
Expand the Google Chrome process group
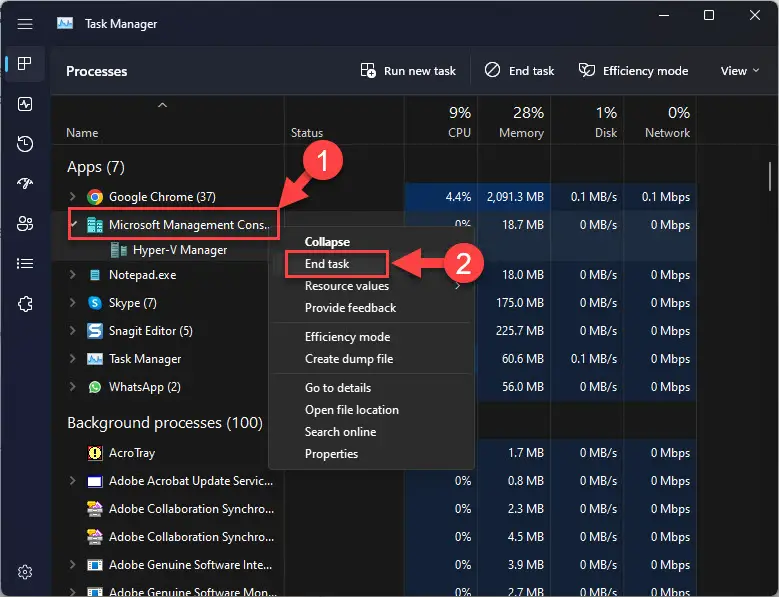(x=72, y=197)
